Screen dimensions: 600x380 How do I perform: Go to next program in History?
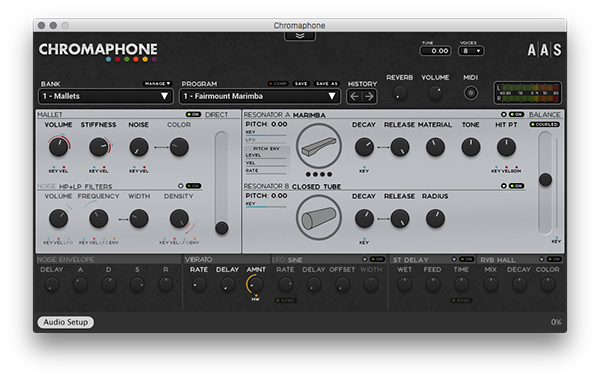[369, 96]
